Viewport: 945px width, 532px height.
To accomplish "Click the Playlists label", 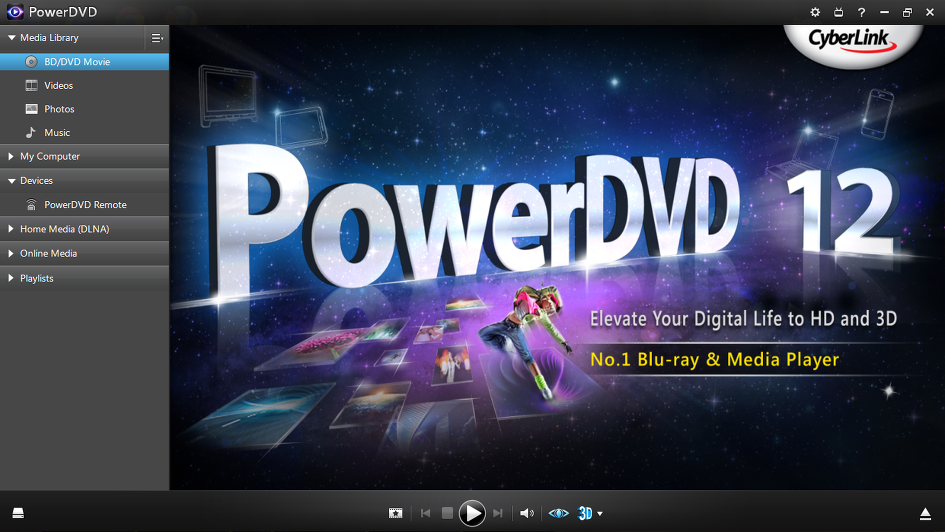I will 37,278.
